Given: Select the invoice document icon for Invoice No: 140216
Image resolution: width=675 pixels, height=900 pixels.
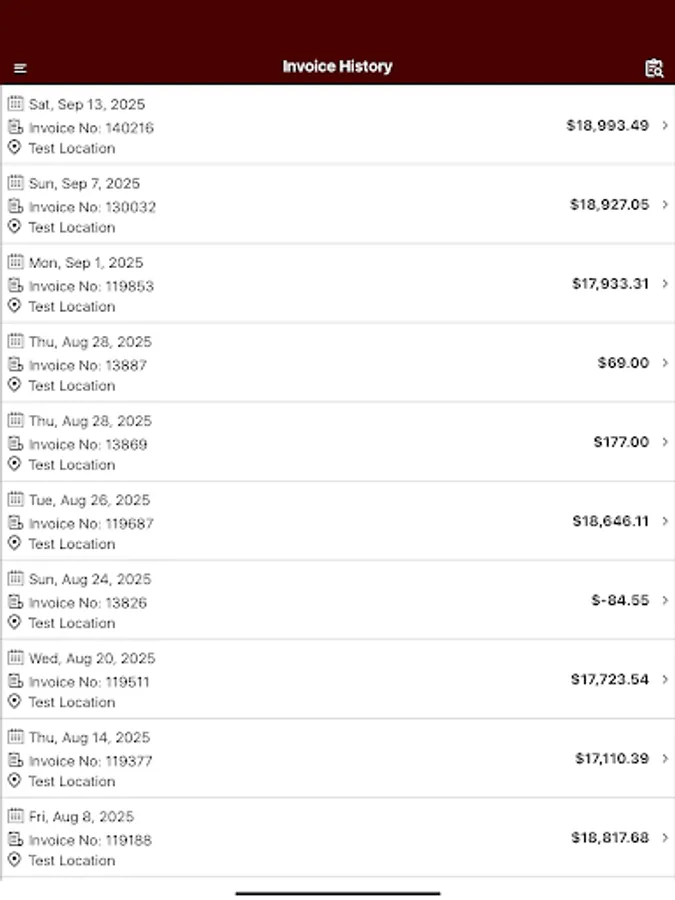Looking at the screenshot, I should (17, 127).
